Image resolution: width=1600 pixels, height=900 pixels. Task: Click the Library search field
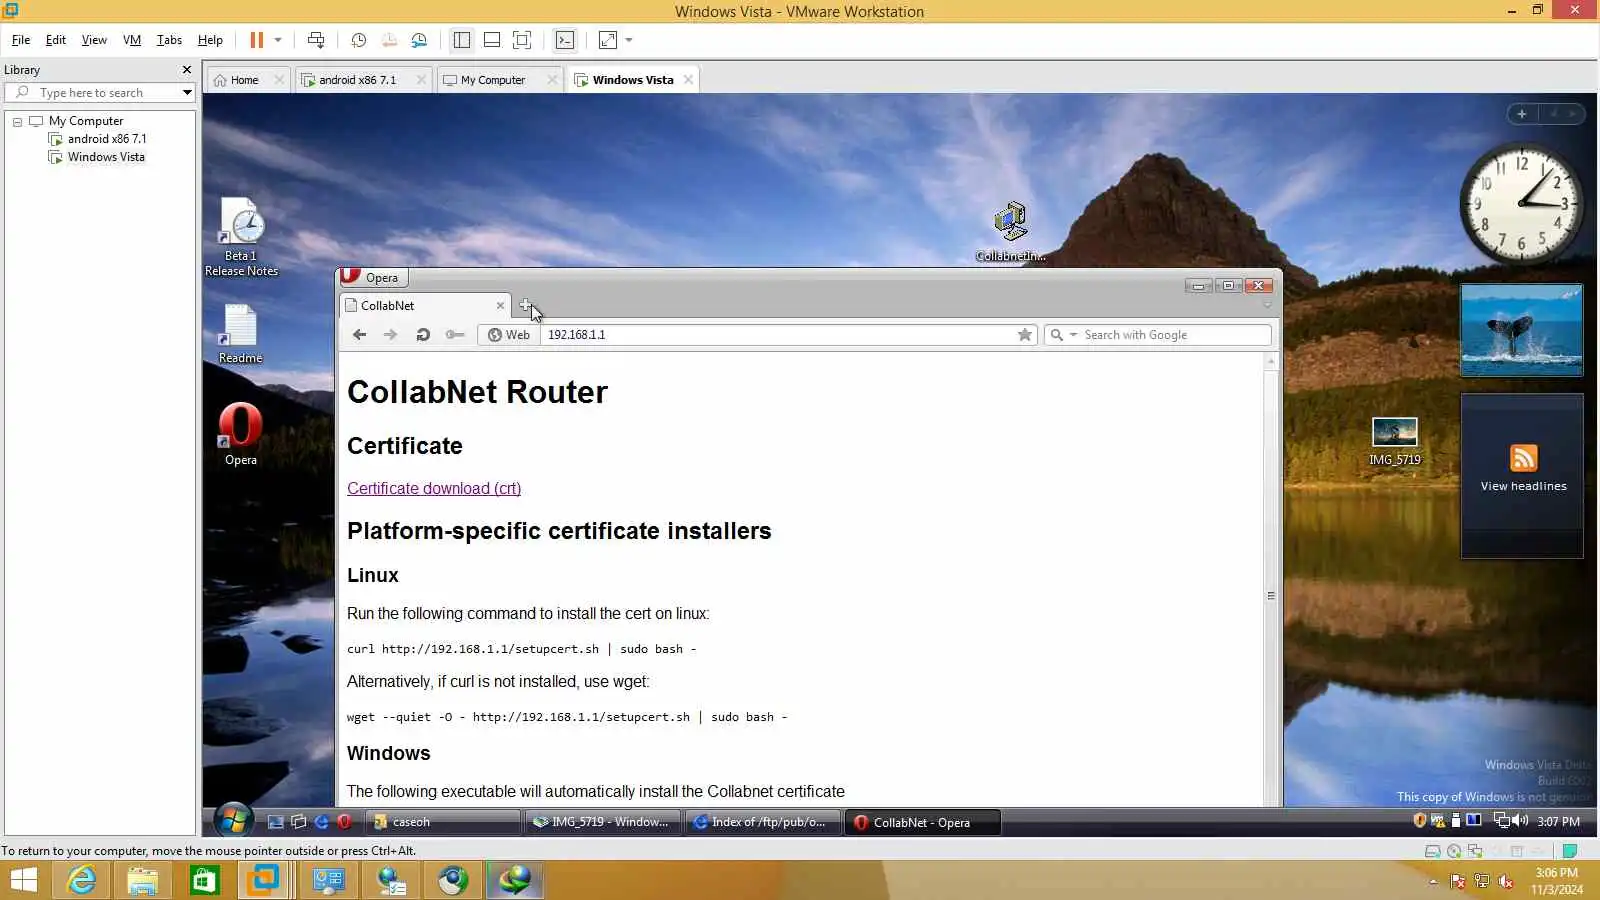pos(100,93)
